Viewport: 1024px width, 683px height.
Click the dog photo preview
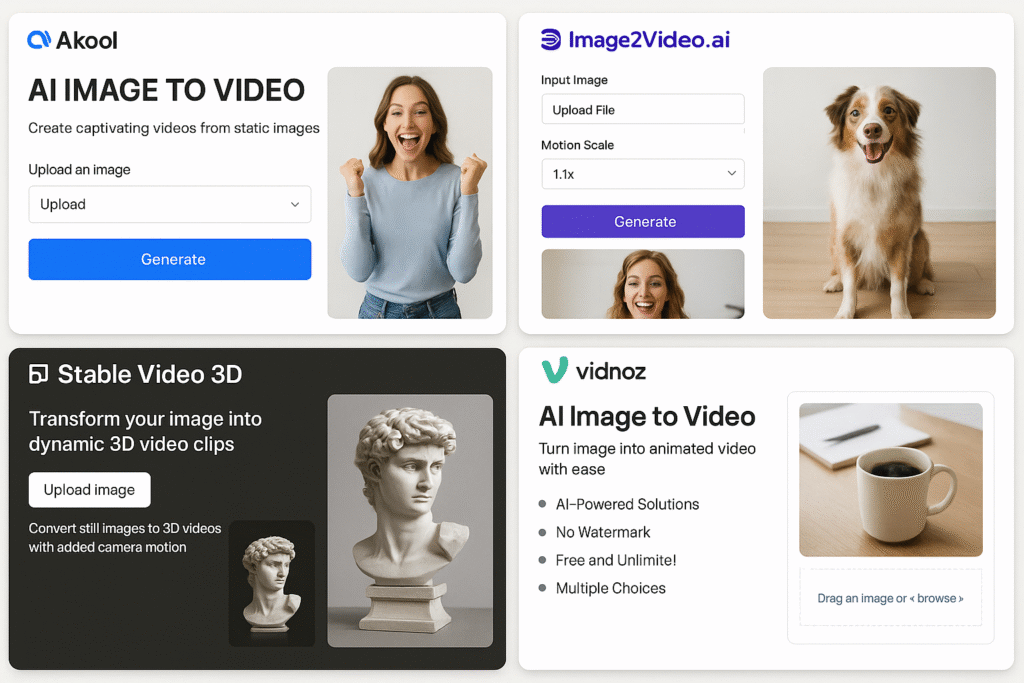click(879, 192)
